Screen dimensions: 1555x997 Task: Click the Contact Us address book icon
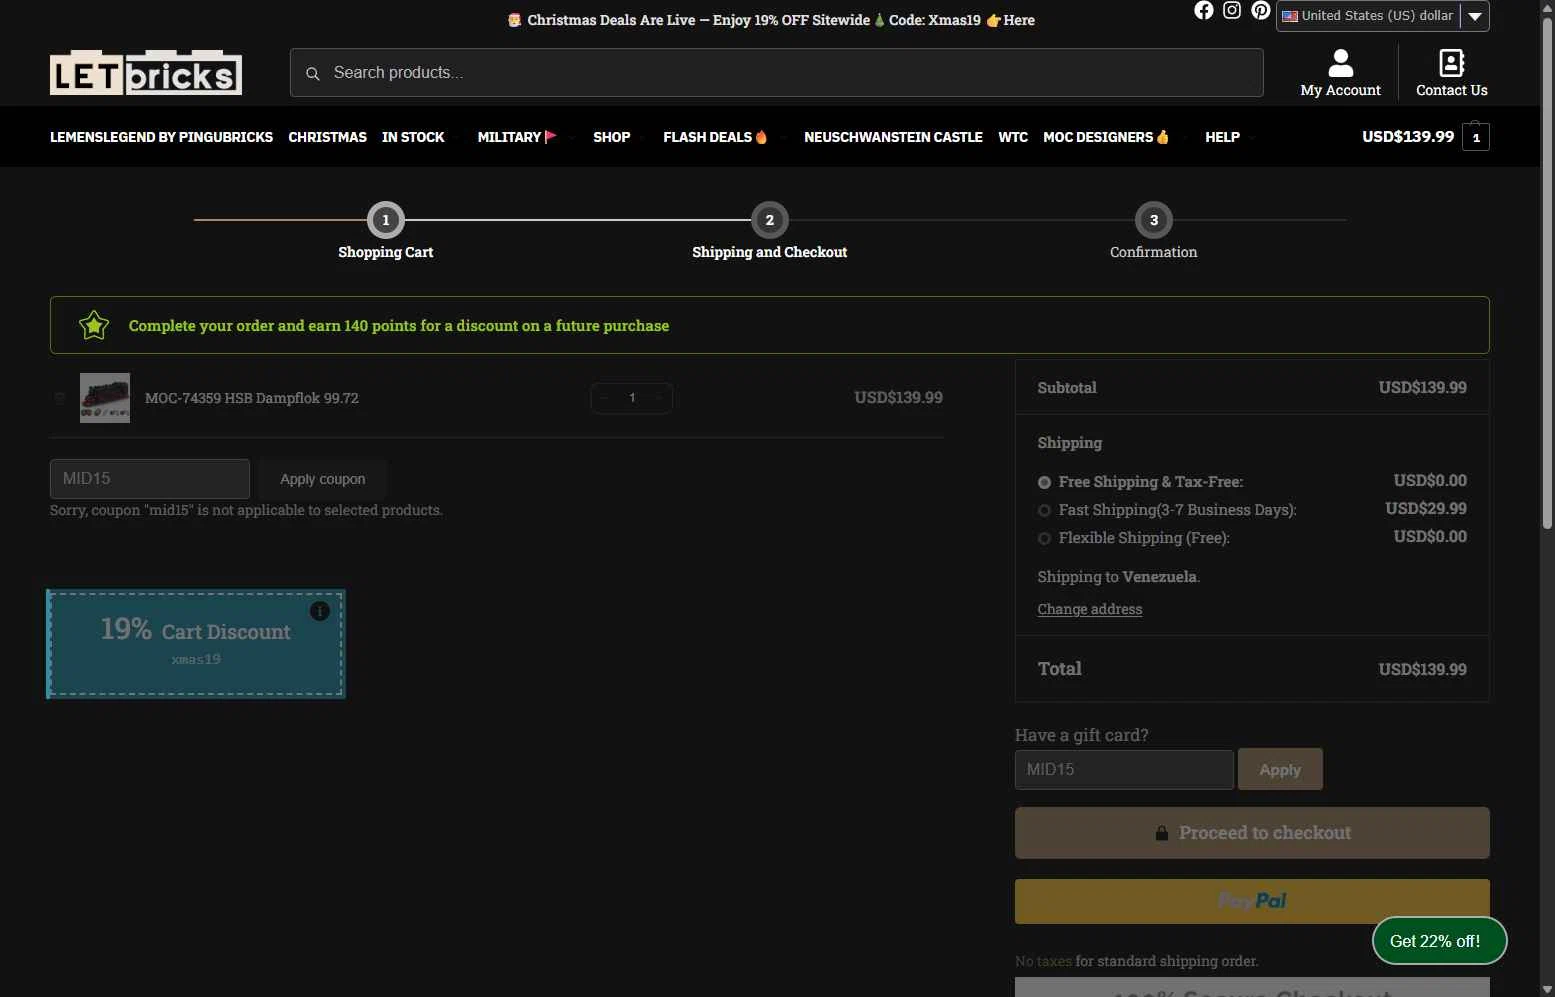pyautogui.click(x=1451, y=63)
